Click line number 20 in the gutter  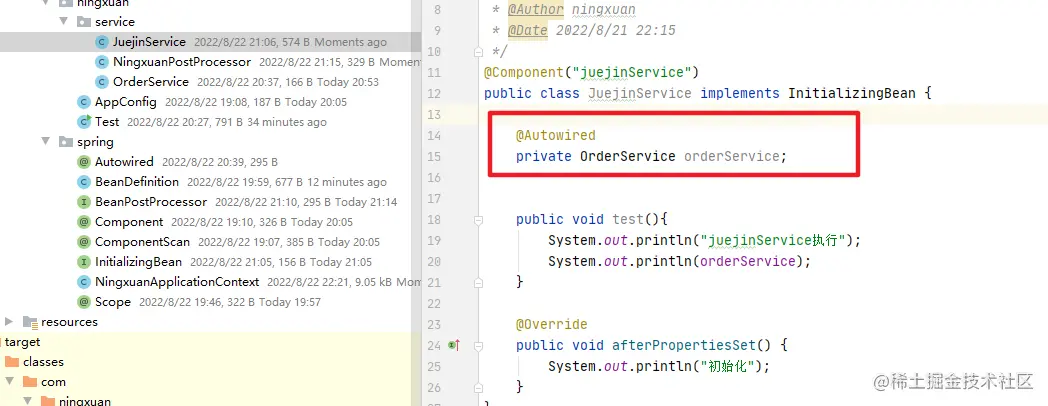coord(433,262)
